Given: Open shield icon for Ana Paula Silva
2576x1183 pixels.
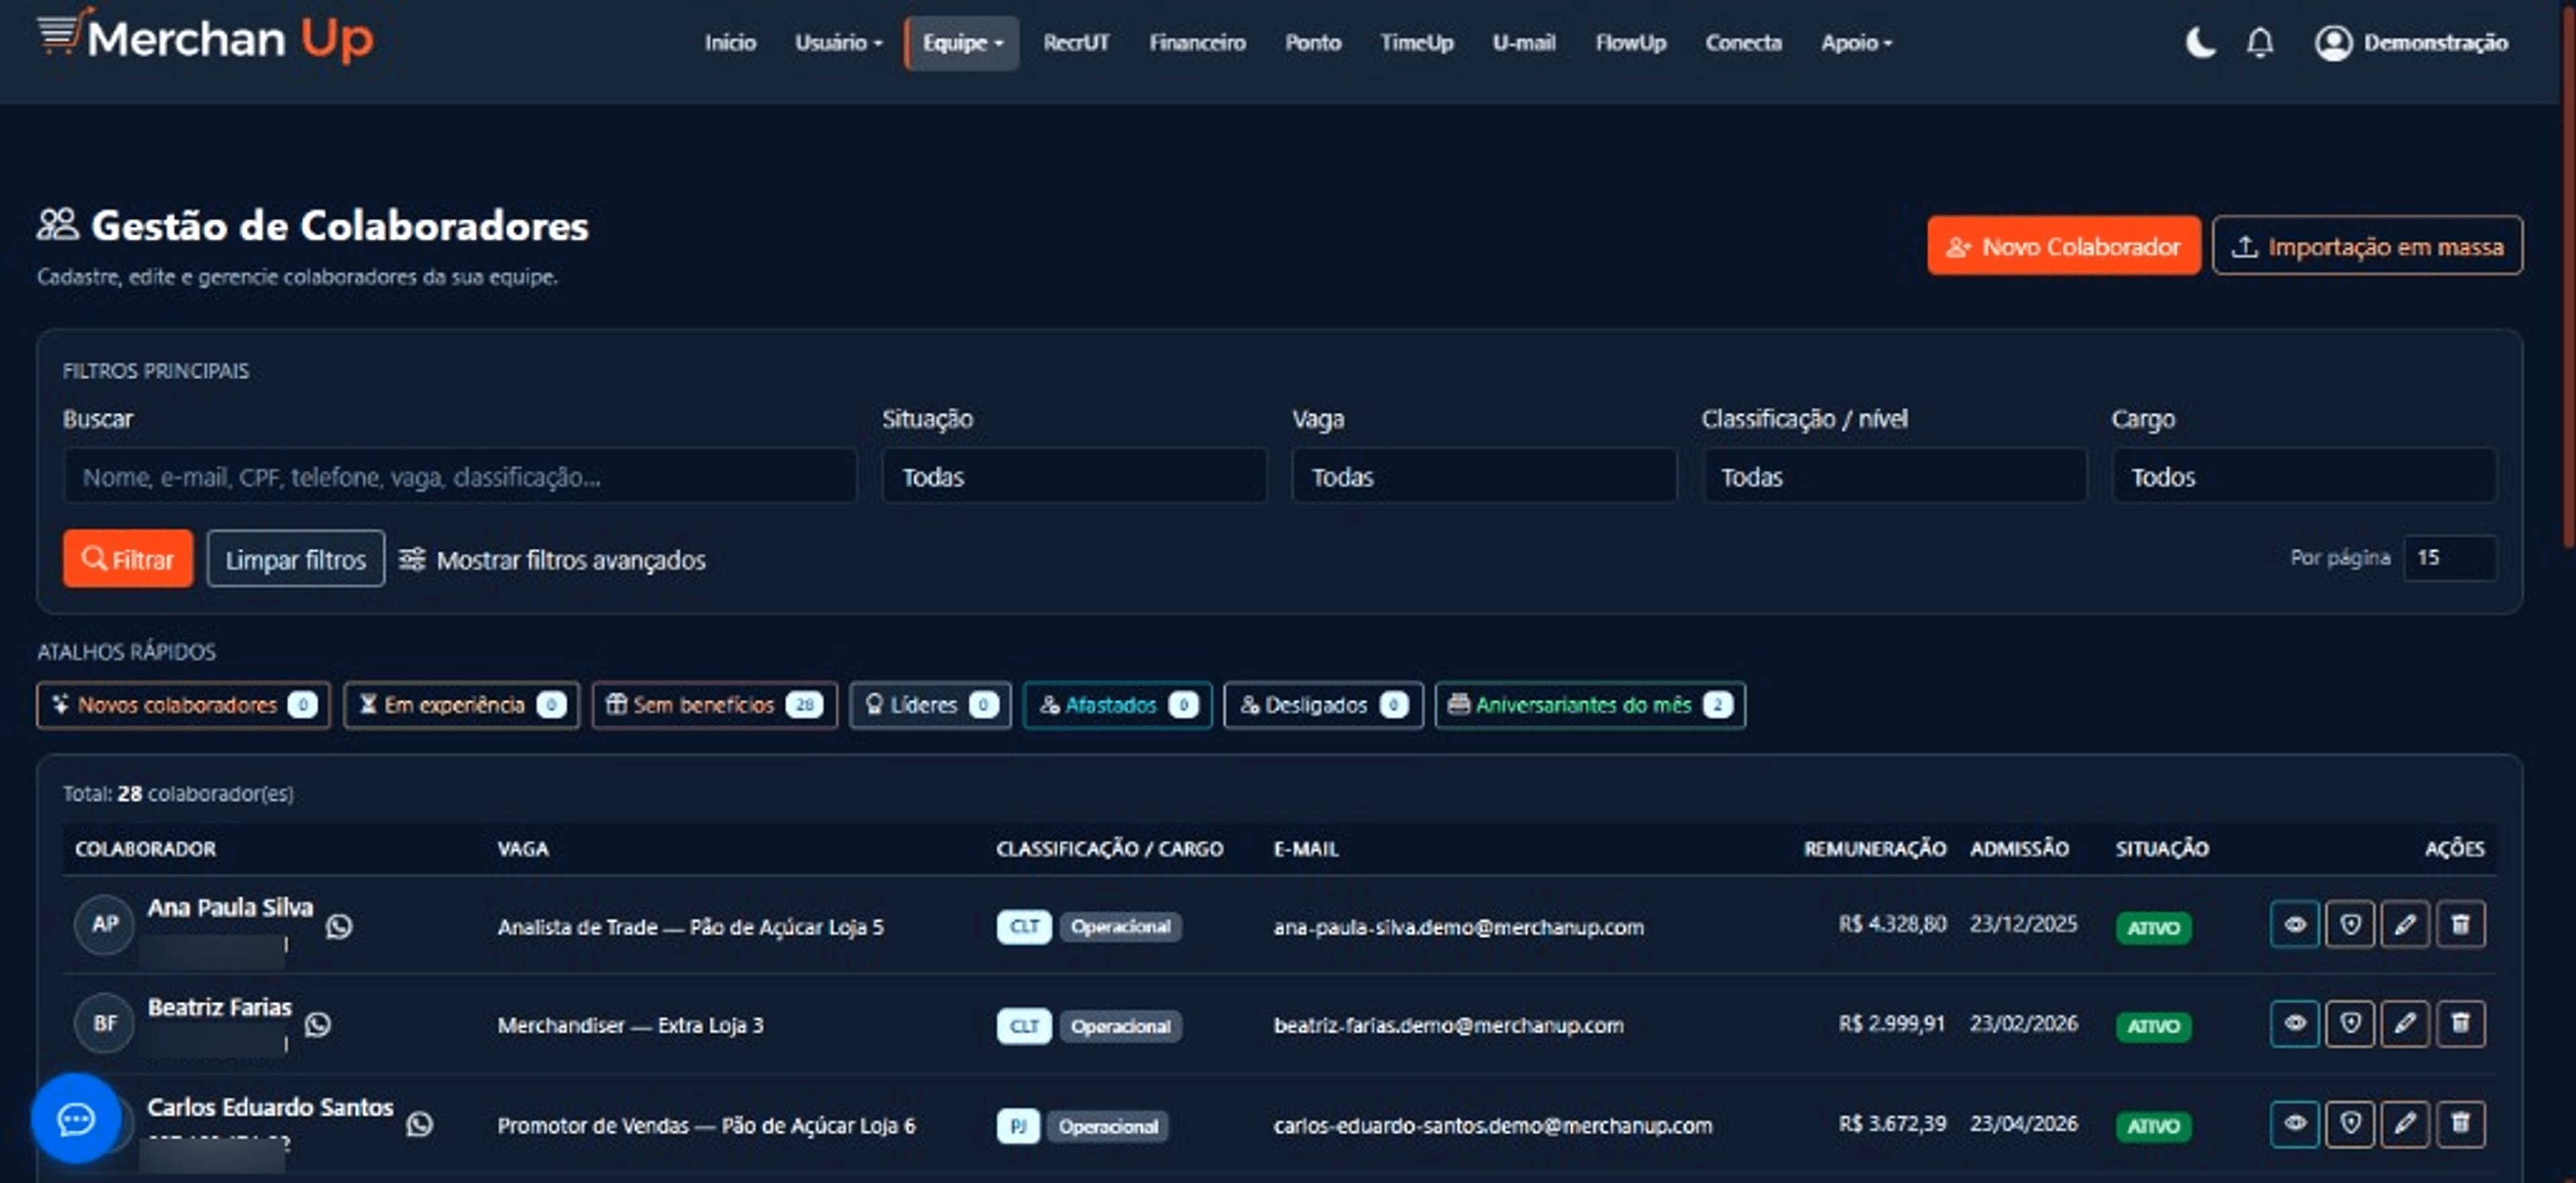Looking at the screenshot, I should (x=2350, y=924).
